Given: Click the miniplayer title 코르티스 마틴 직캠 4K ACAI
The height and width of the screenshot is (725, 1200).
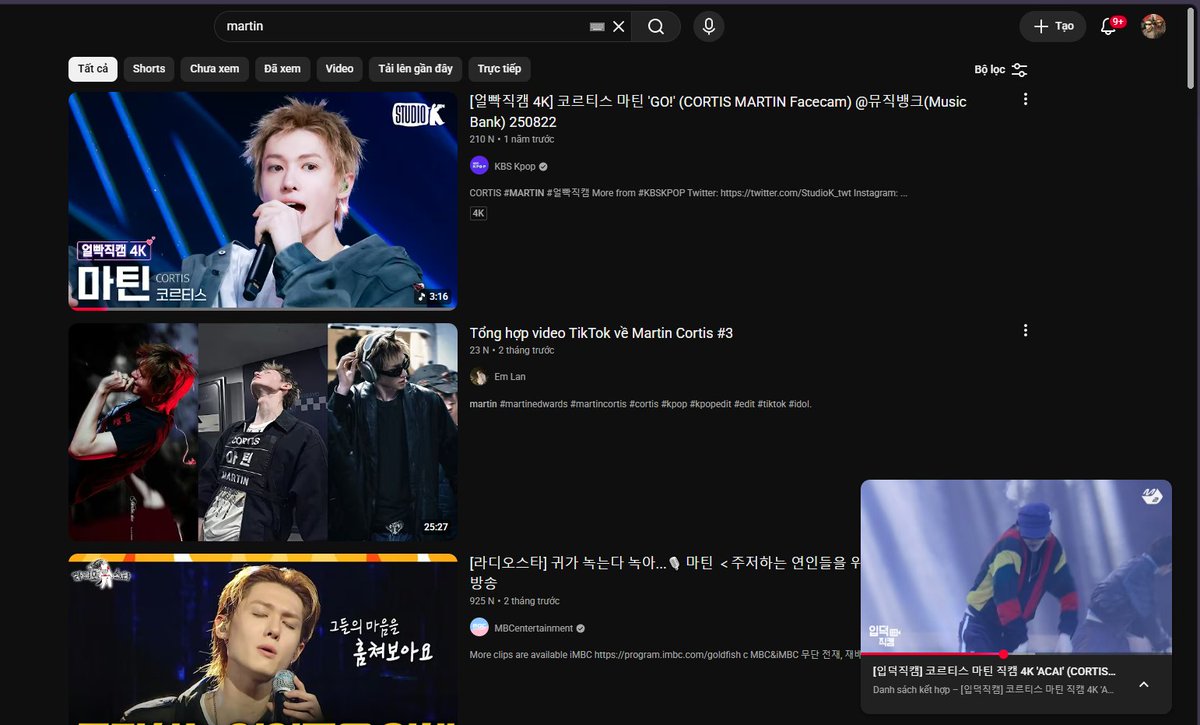Looking at the screenshot, I should pos(994,671).
